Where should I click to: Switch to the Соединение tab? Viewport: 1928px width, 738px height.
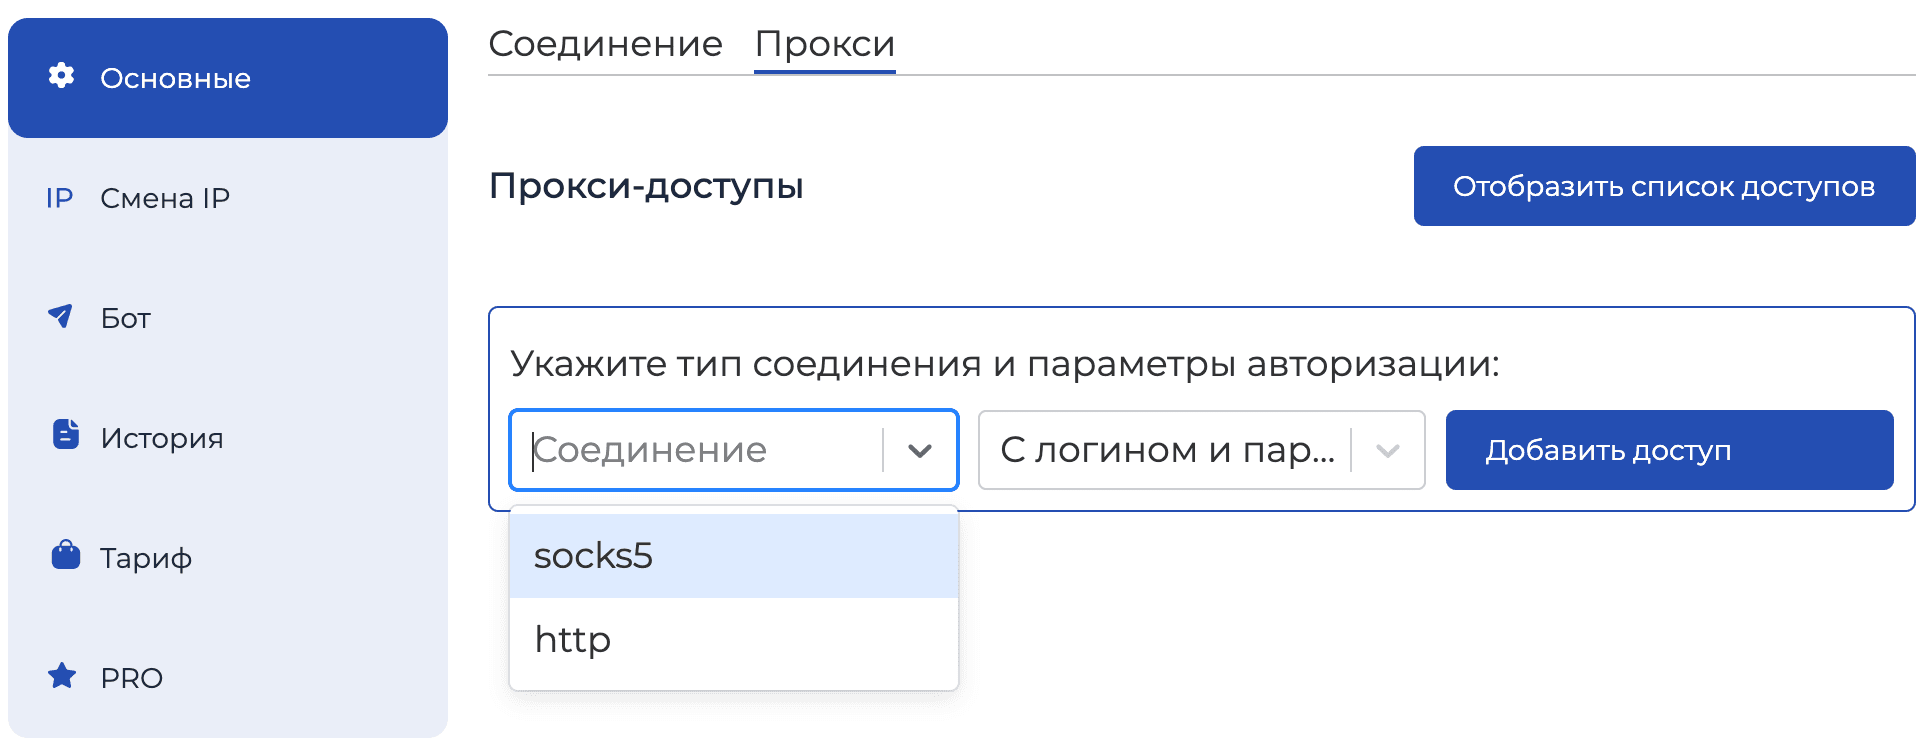pyautogui.click(x=605, y=43)
